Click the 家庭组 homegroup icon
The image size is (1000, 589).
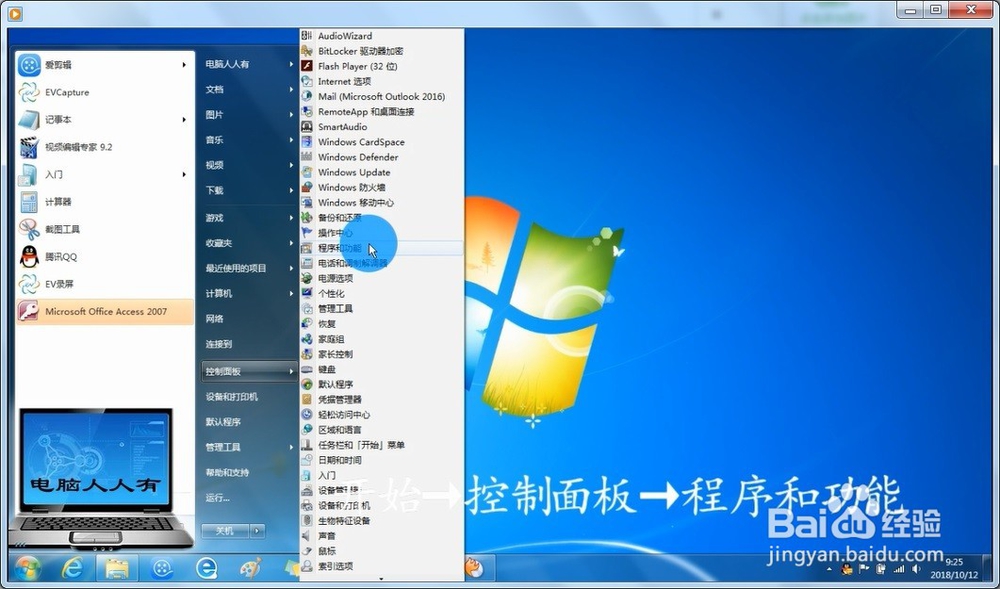(x=307, y=339)
